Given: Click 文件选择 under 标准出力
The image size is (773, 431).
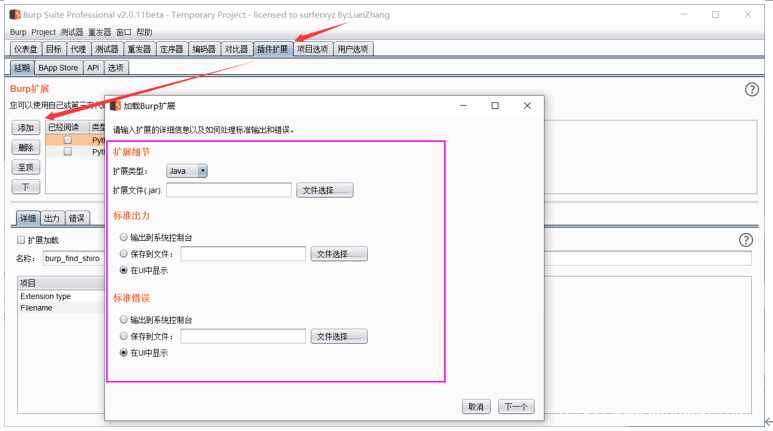Looking at the screenshot, I should 339,254.
